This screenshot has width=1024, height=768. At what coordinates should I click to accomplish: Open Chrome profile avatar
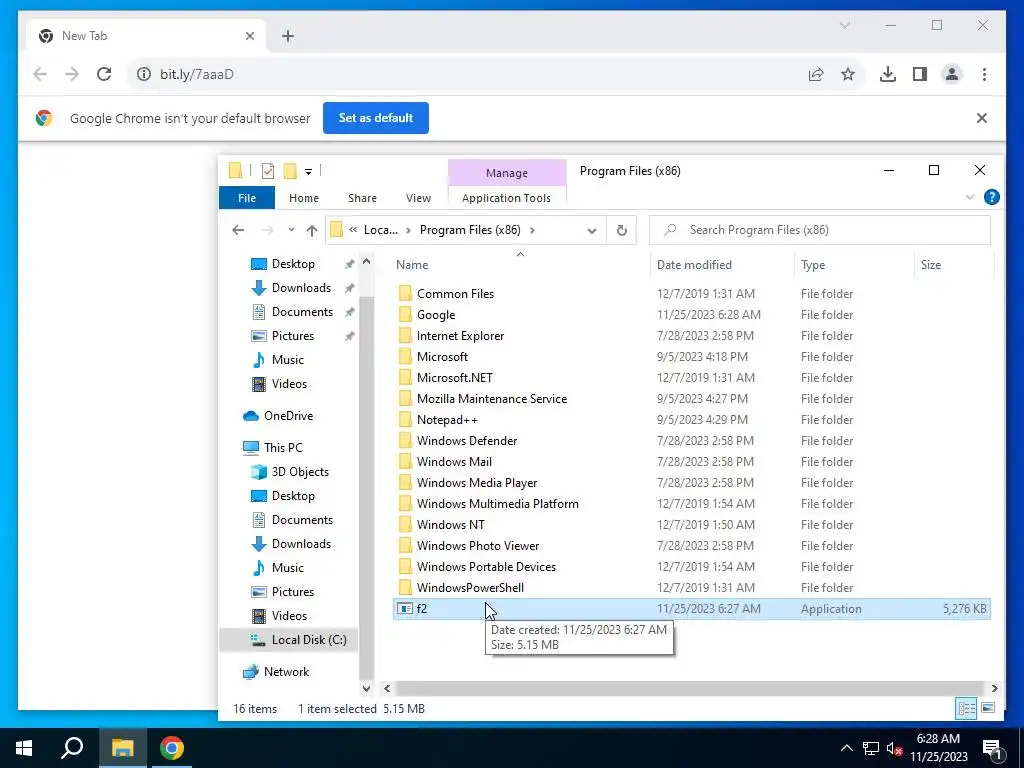pos(952,74)
